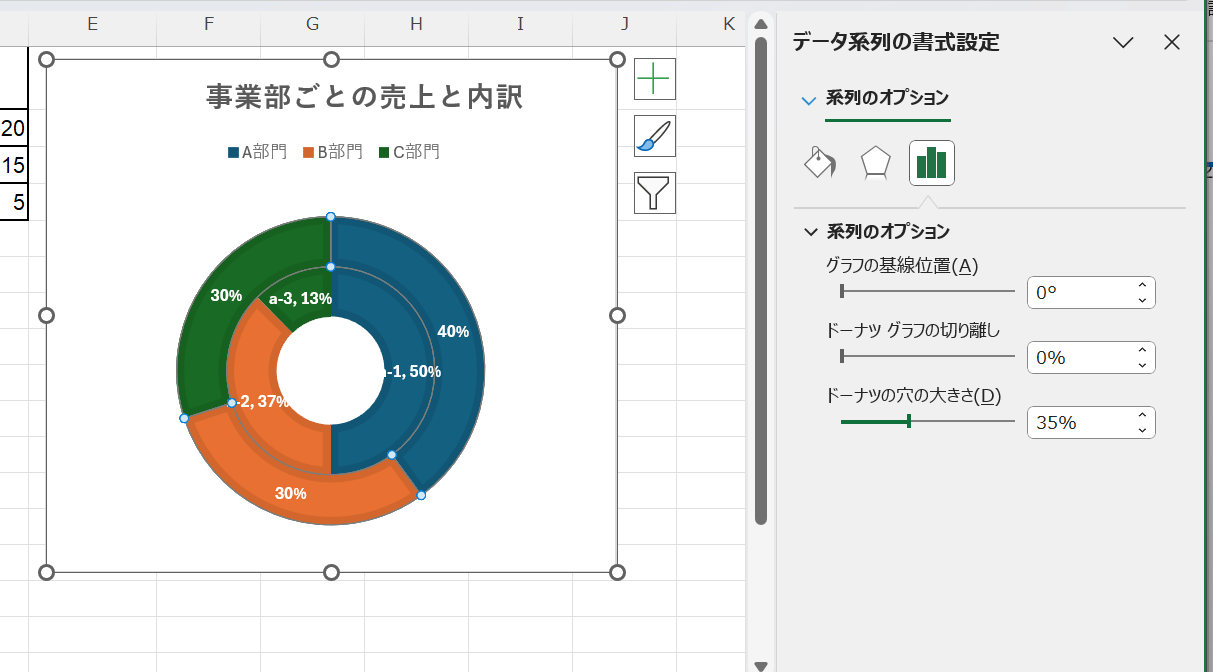Click the A部門 legend entry
The height and width of the screenshot is (672, 1213).
click(x=258, y=152)
